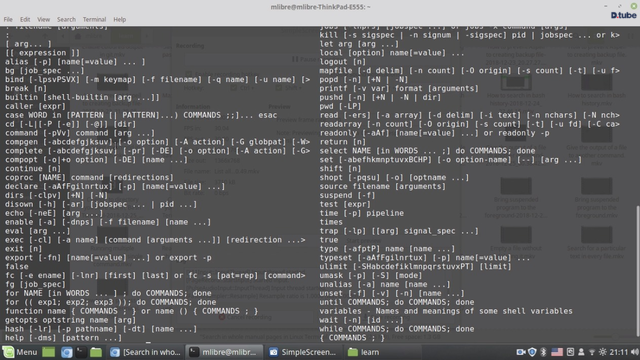This screenshot has height=360, width=640.
Task: Click the 'getopts optstring name [arg]' line
Action: [x=70, y=320]
